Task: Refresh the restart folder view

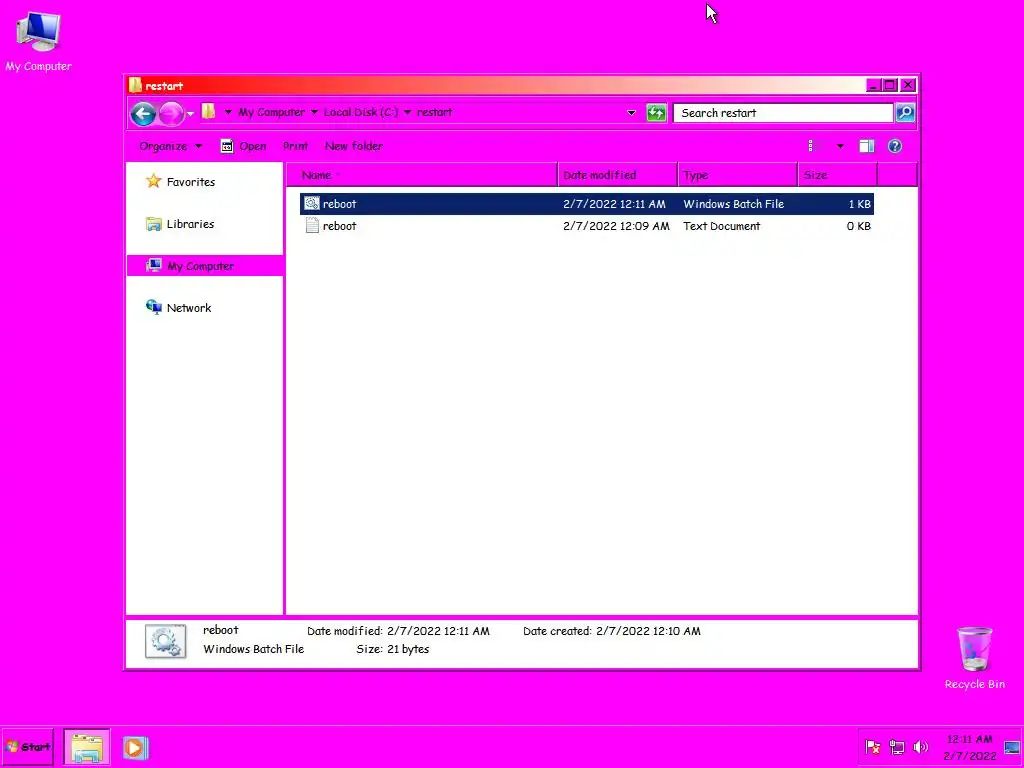Action: click(x=656, y=113)
